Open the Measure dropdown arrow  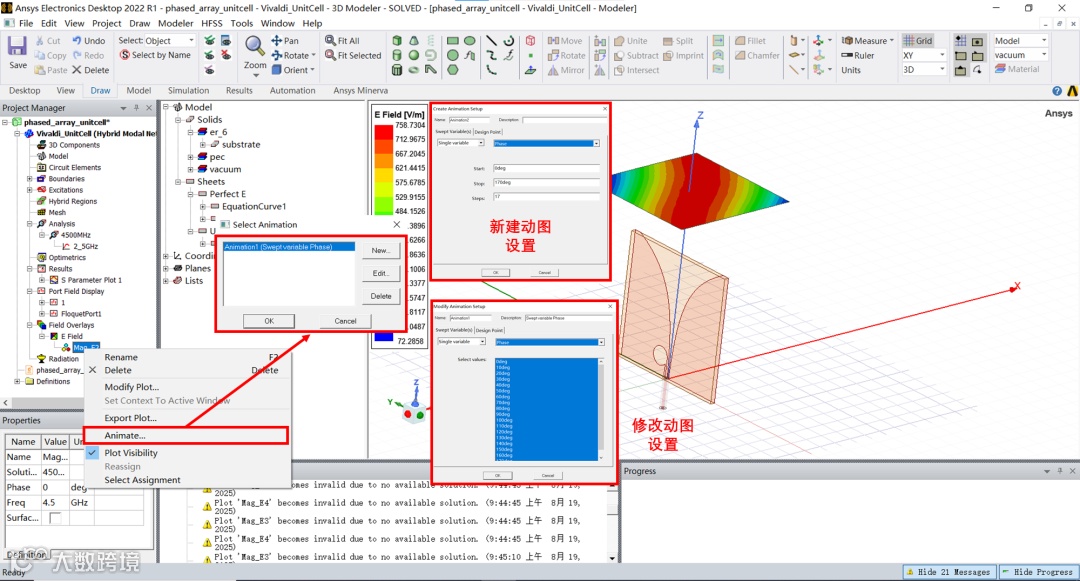892,41
